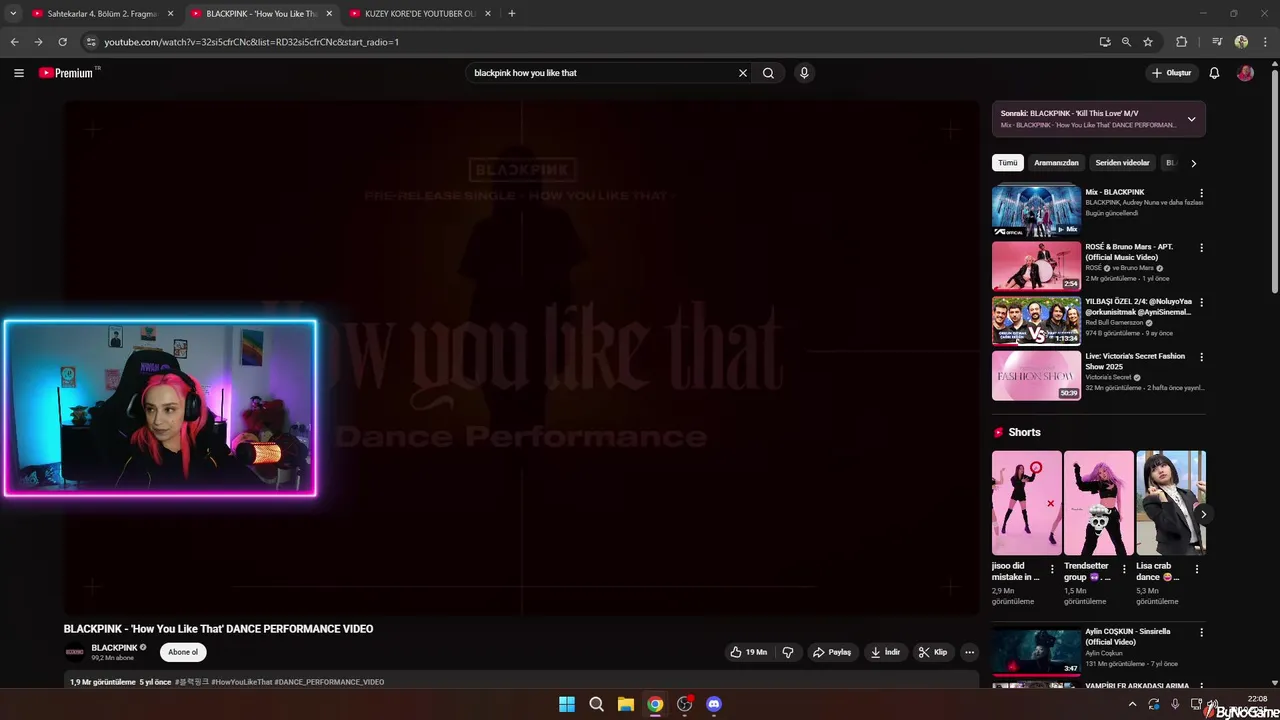Open Aylin COŞKUN - Sinsirella video
Screen dimensions: 1280x720
(x=1036, y=651)
